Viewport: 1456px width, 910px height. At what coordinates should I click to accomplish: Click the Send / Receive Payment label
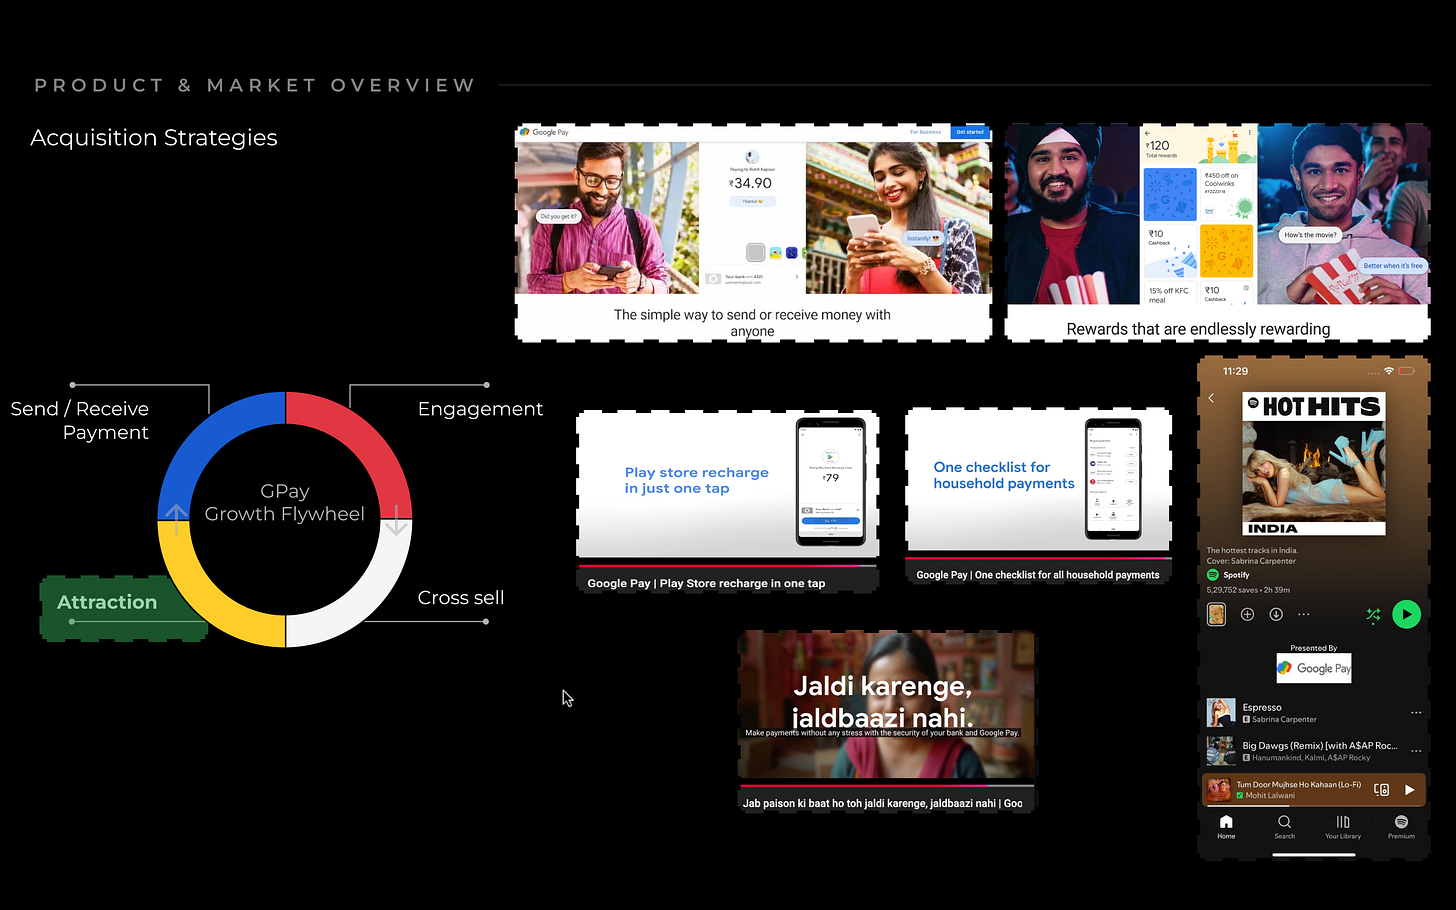[x=80, y=421]
